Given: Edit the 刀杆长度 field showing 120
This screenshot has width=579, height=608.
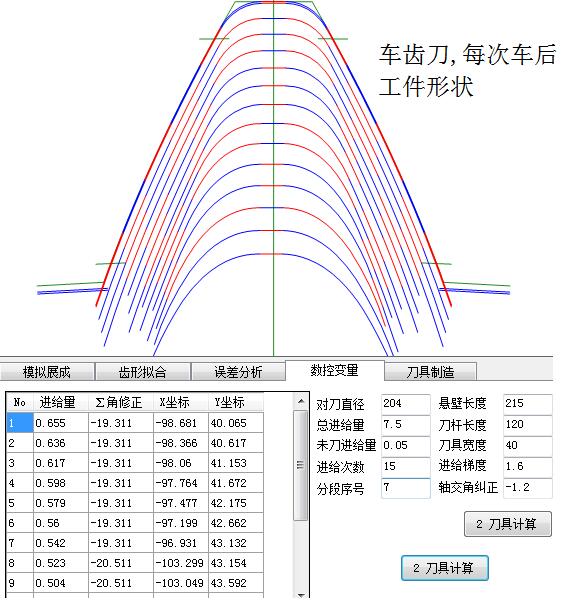Looking at the screenshot, I should pos(527,425).
